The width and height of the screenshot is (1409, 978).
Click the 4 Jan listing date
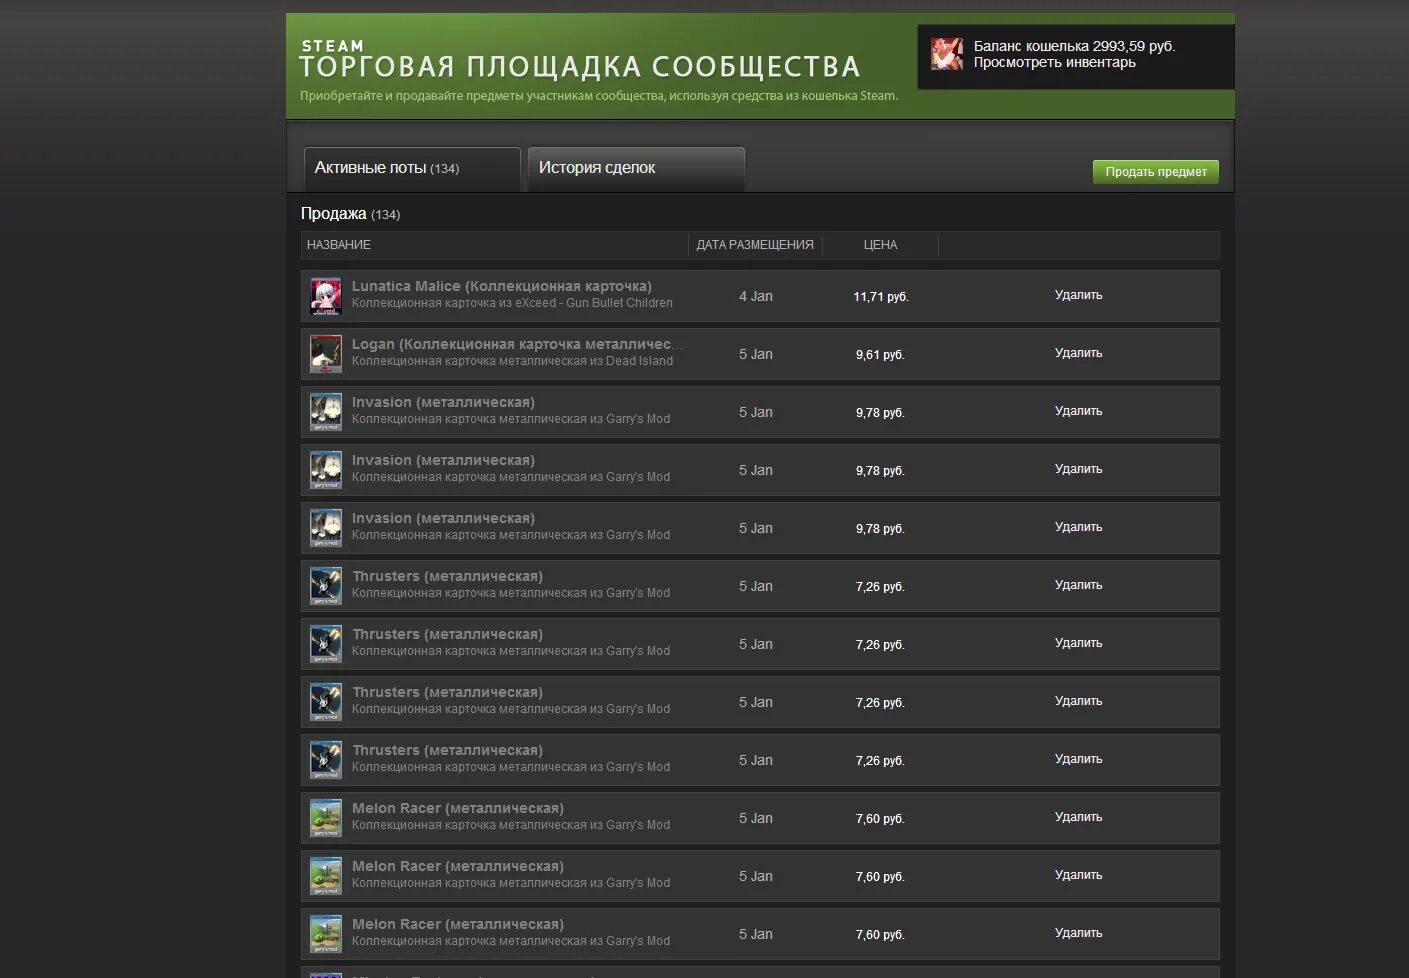coord(756,296)
